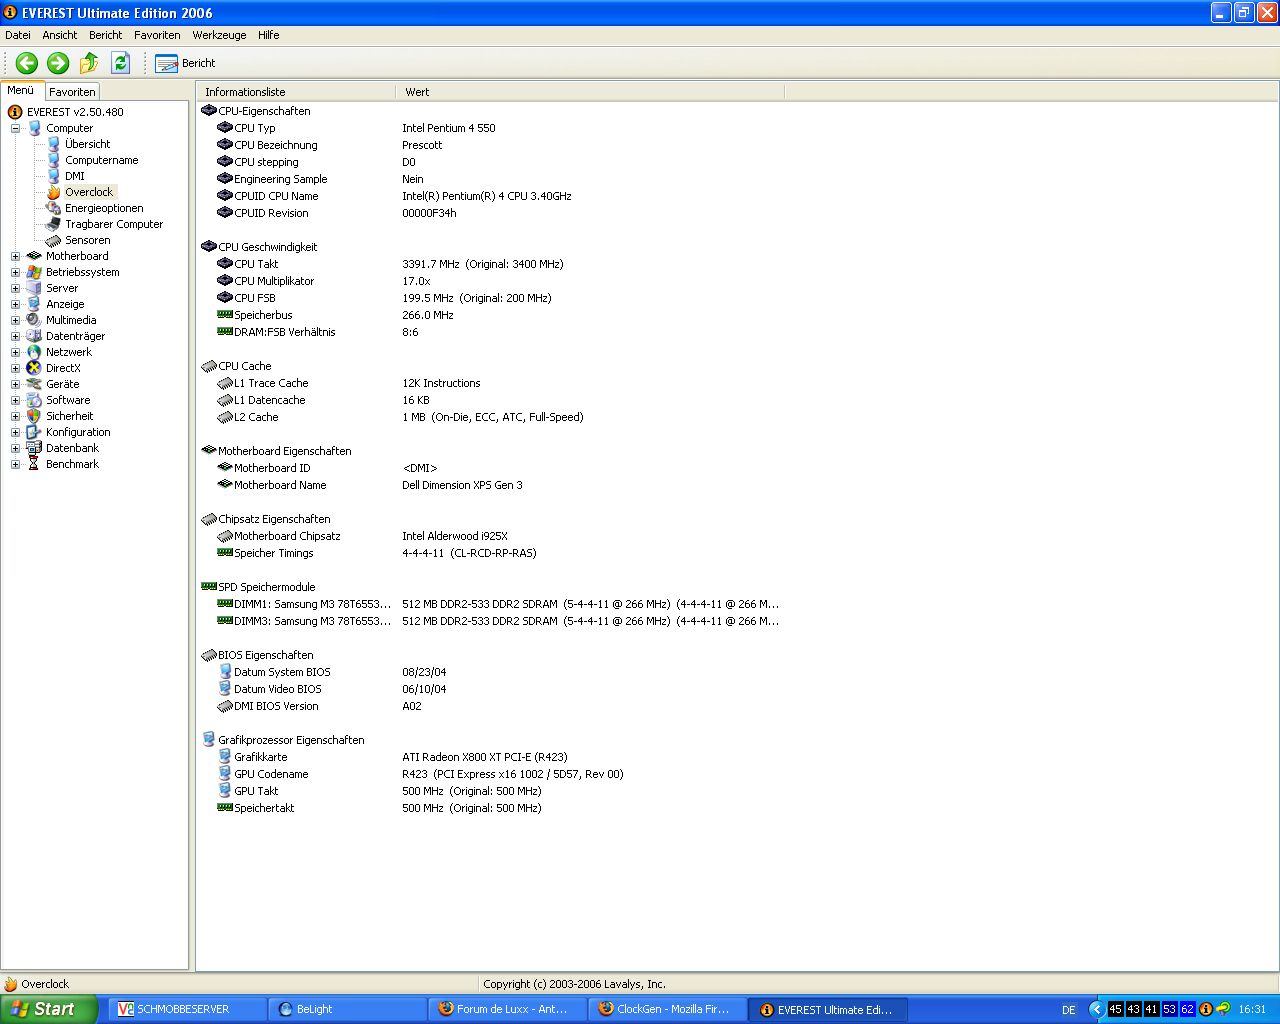Click the Netzwerk tree icon
This screenshot has width=1280, height=1024.
[x=34, y=352]
